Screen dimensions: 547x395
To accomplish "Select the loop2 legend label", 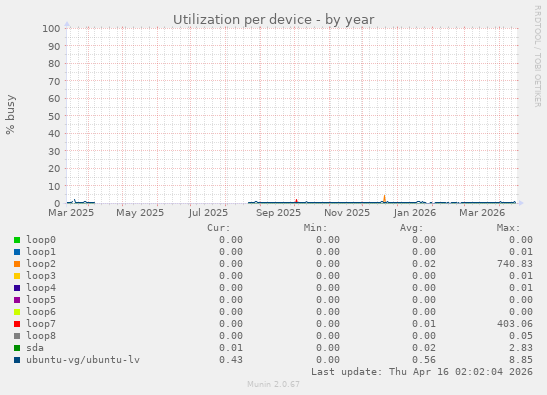I will [41, 264].
